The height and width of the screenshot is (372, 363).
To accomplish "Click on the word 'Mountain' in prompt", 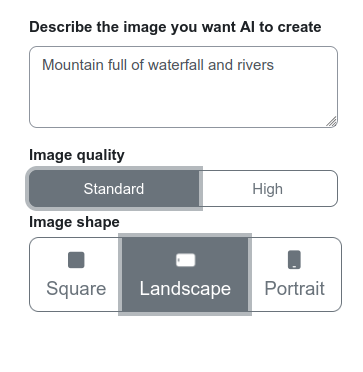I will [x=73, y=65].
